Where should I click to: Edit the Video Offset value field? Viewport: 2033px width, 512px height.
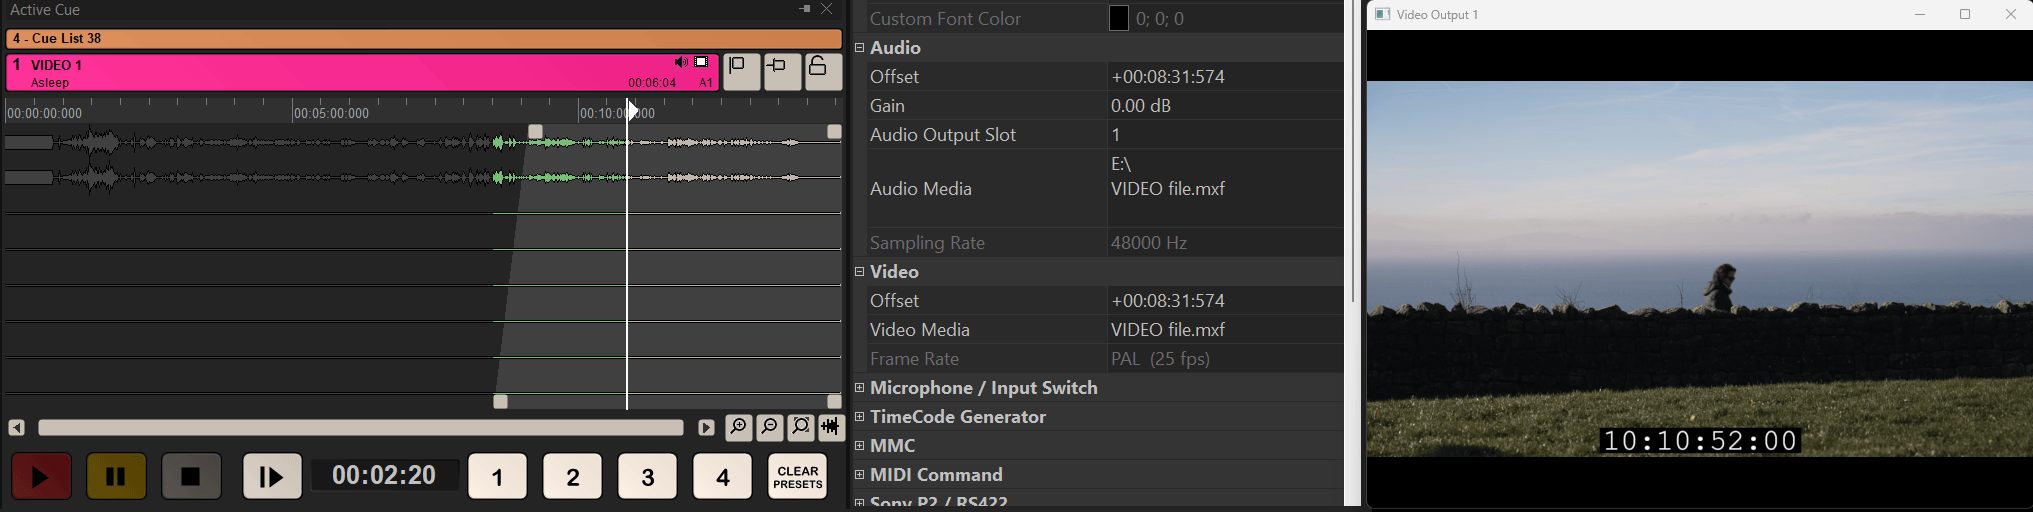[1225, 301]
